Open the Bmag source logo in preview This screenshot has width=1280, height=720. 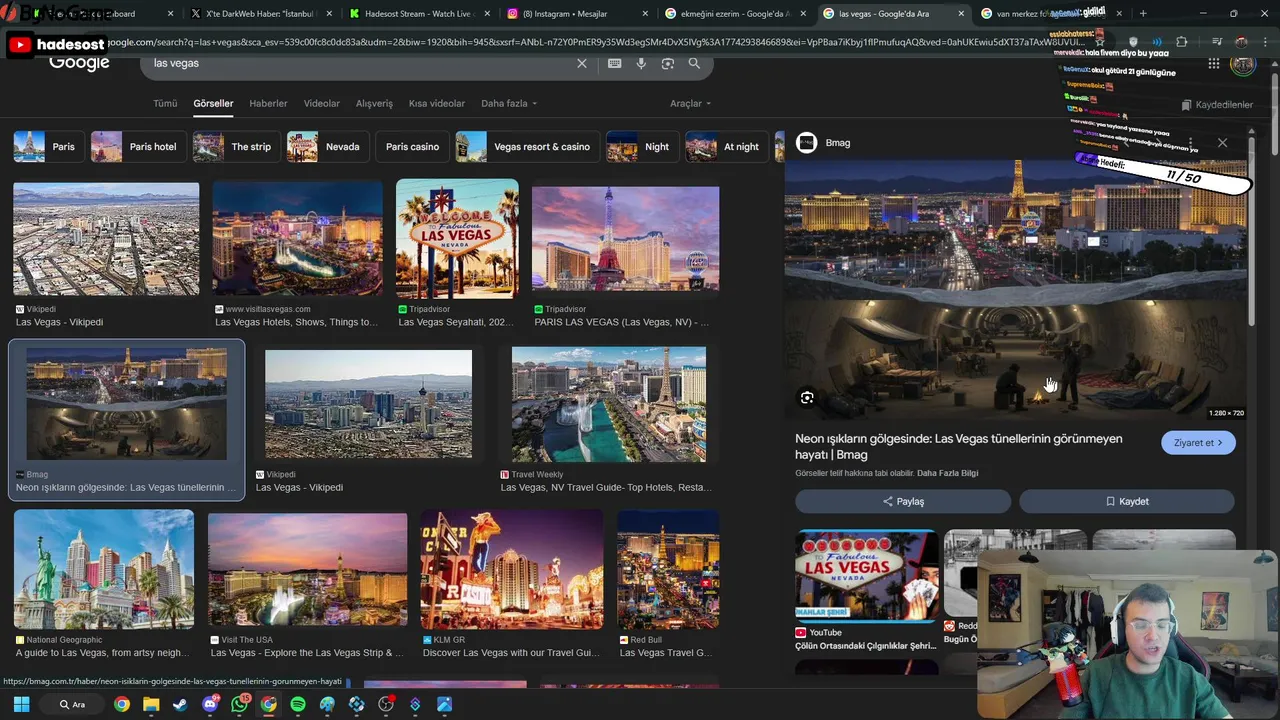(x=806, y=143)
